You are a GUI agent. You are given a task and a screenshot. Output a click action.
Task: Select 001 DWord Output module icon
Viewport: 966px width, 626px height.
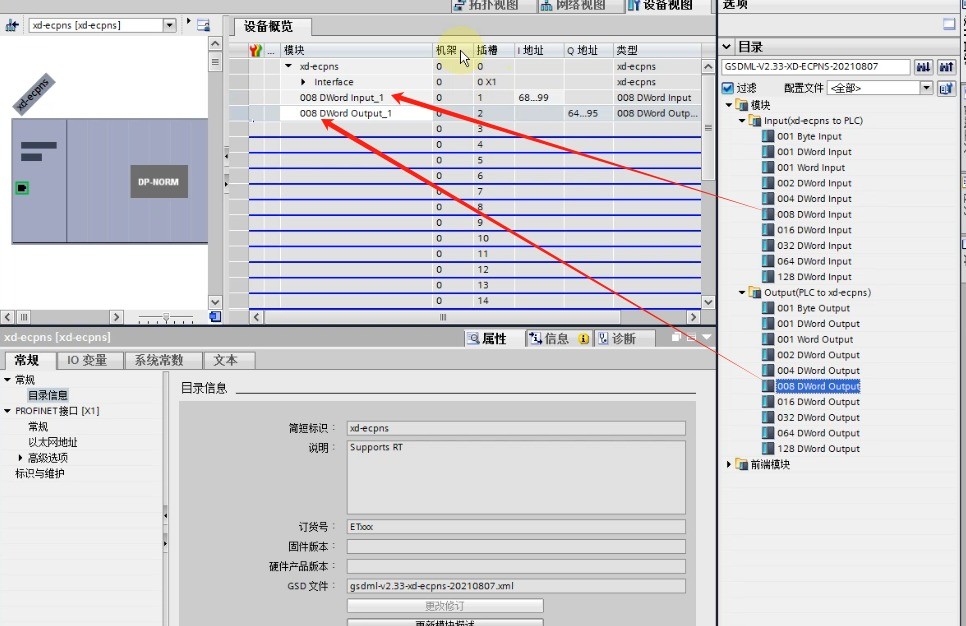point(768,323)
